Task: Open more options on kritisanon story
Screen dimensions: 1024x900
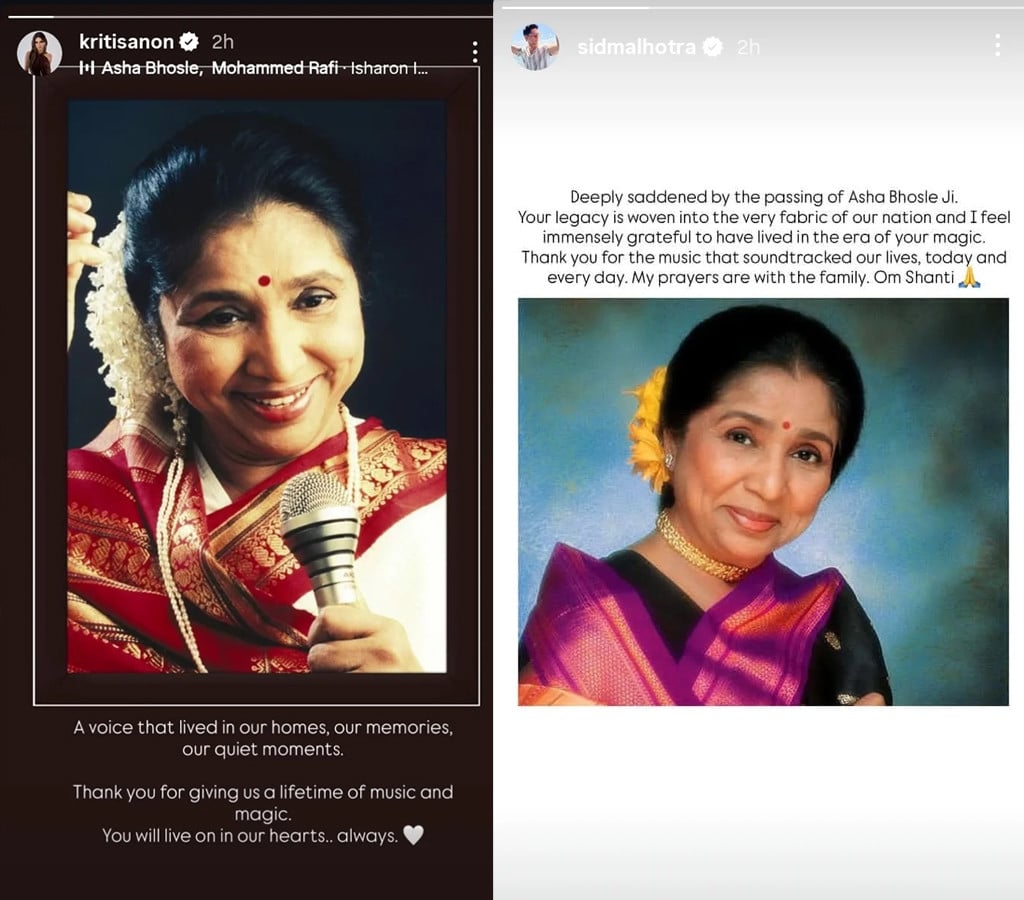Action: [x=475, y=52]
